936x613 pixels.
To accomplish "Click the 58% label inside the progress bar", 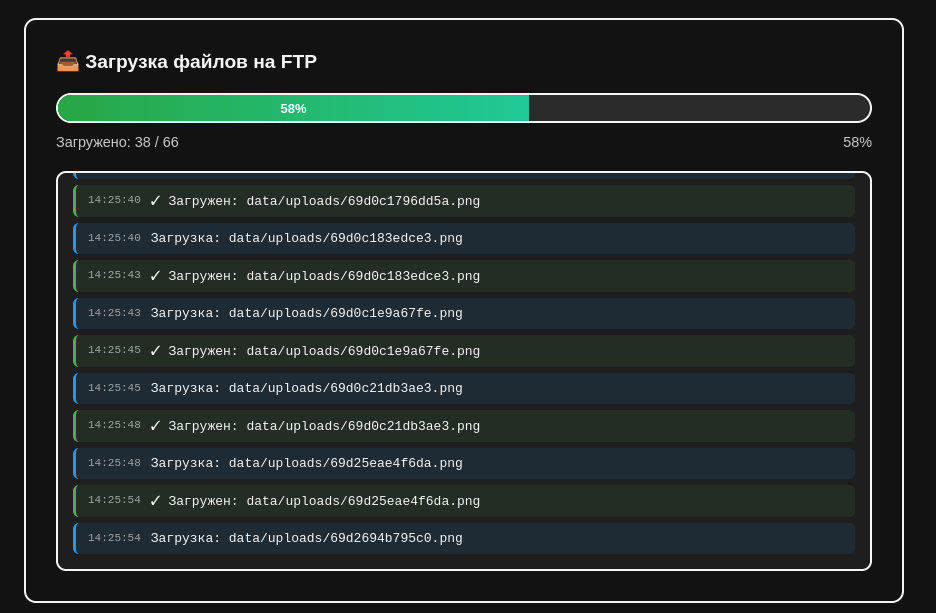I will tap(293, 108).
